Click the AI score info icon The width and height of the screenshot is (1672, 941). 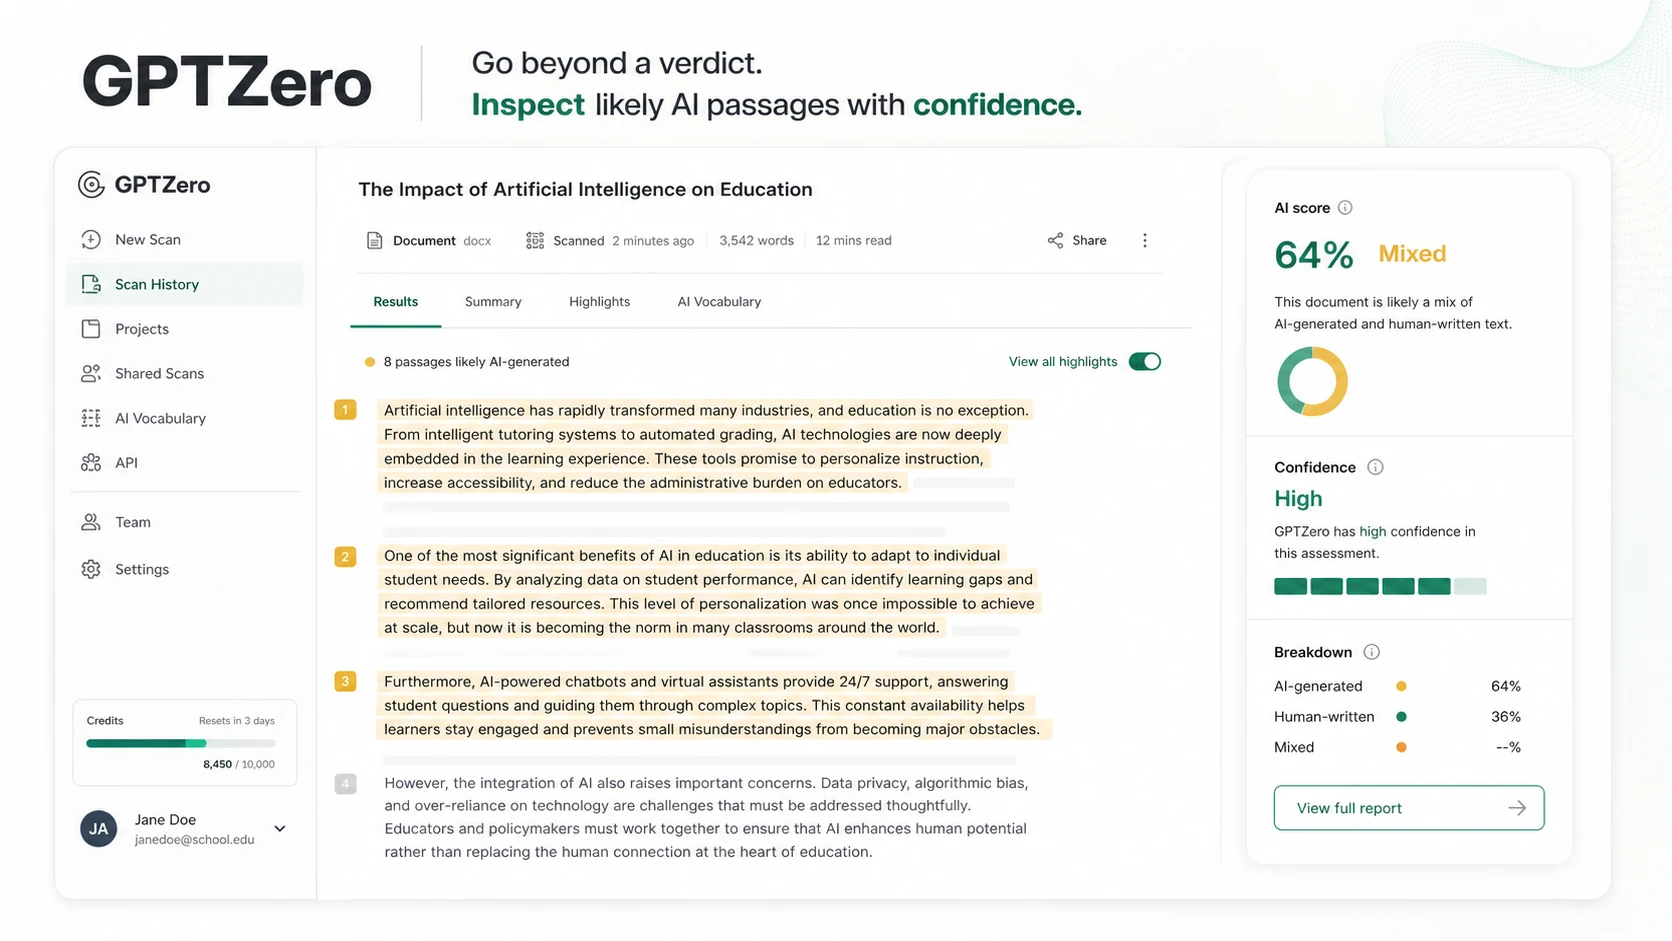point(1345,207)
